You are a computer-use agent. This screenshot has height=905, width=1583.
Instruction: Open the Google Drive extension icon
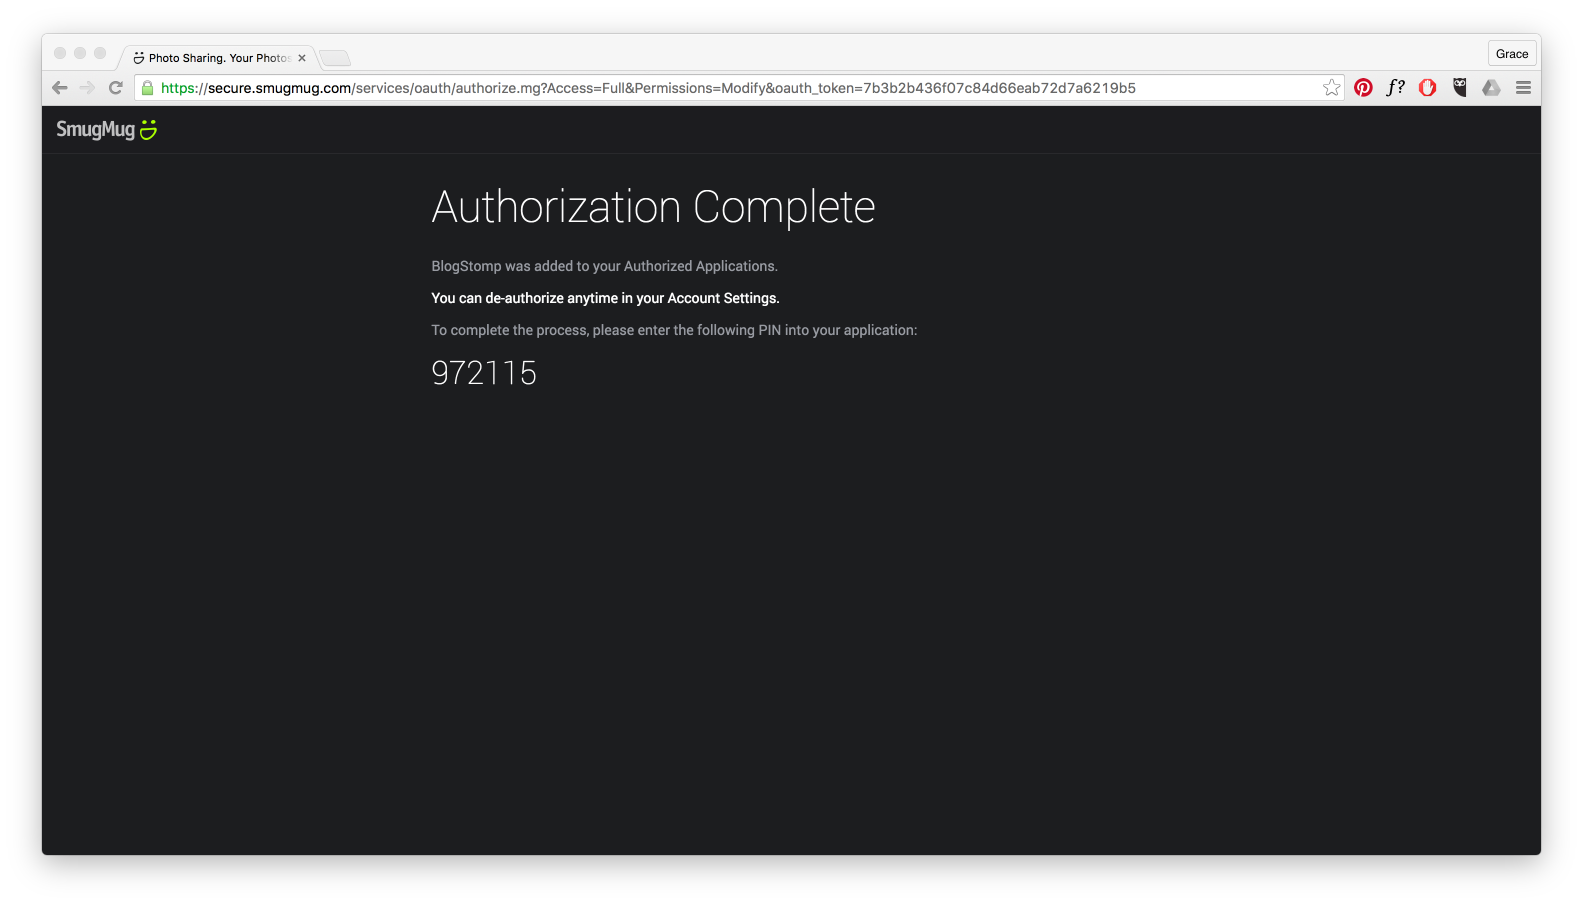(1492, 88)
